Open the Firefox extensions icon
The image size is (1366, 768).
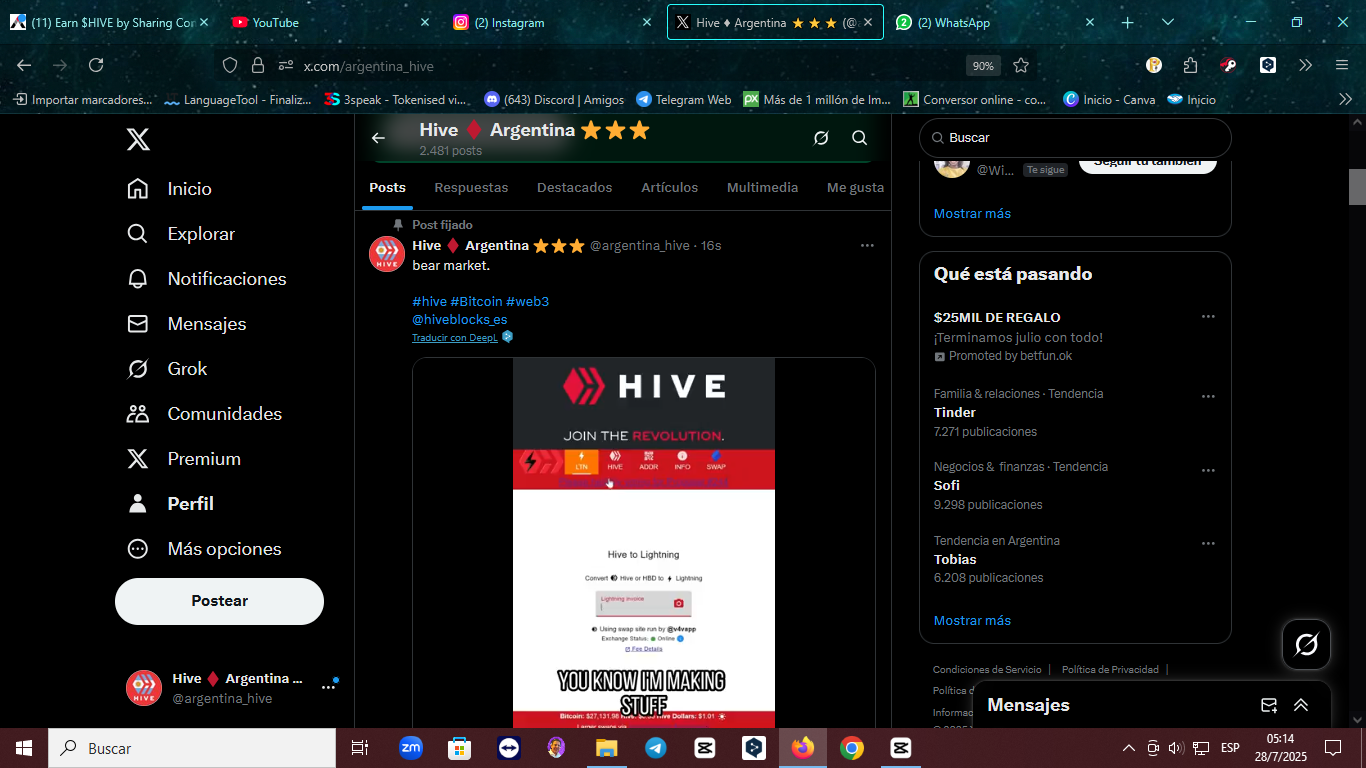1190,65
